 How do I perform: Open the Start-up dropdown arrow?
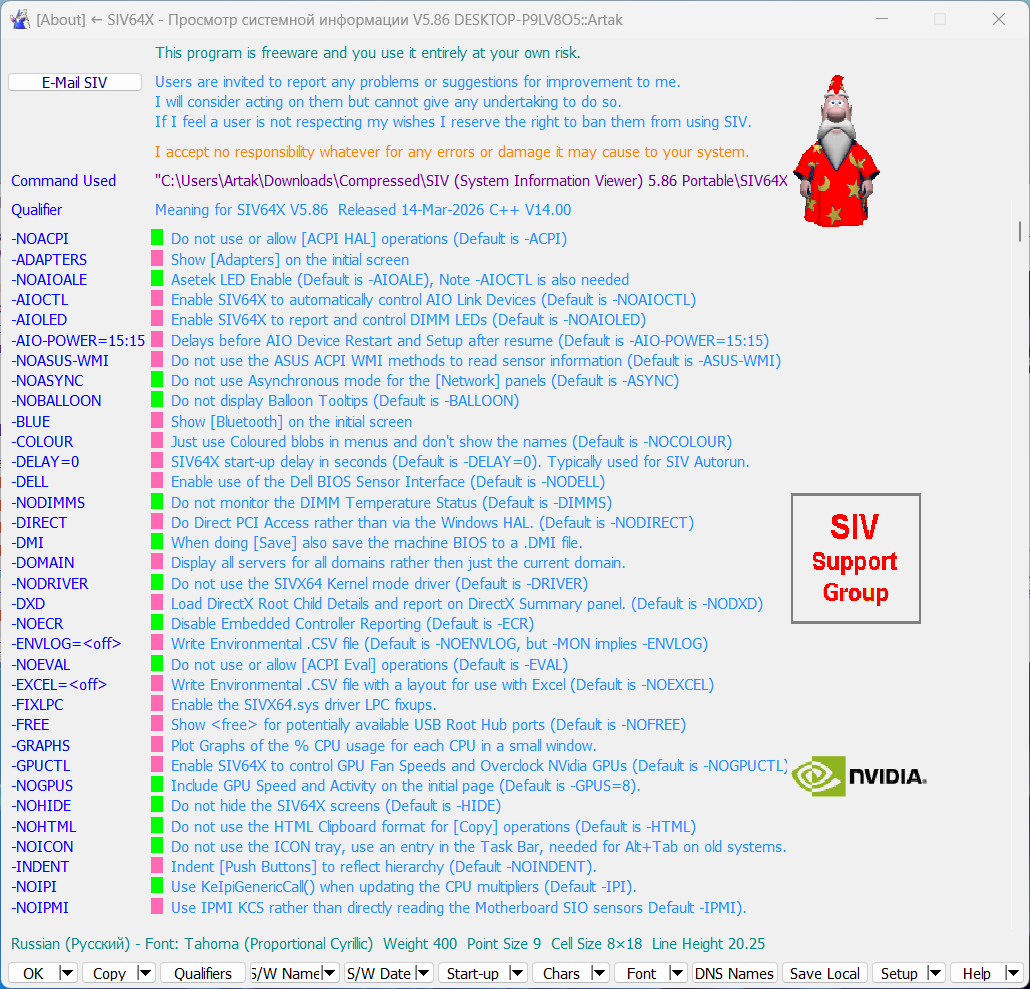pyautogui.click(x=518, y=973)
